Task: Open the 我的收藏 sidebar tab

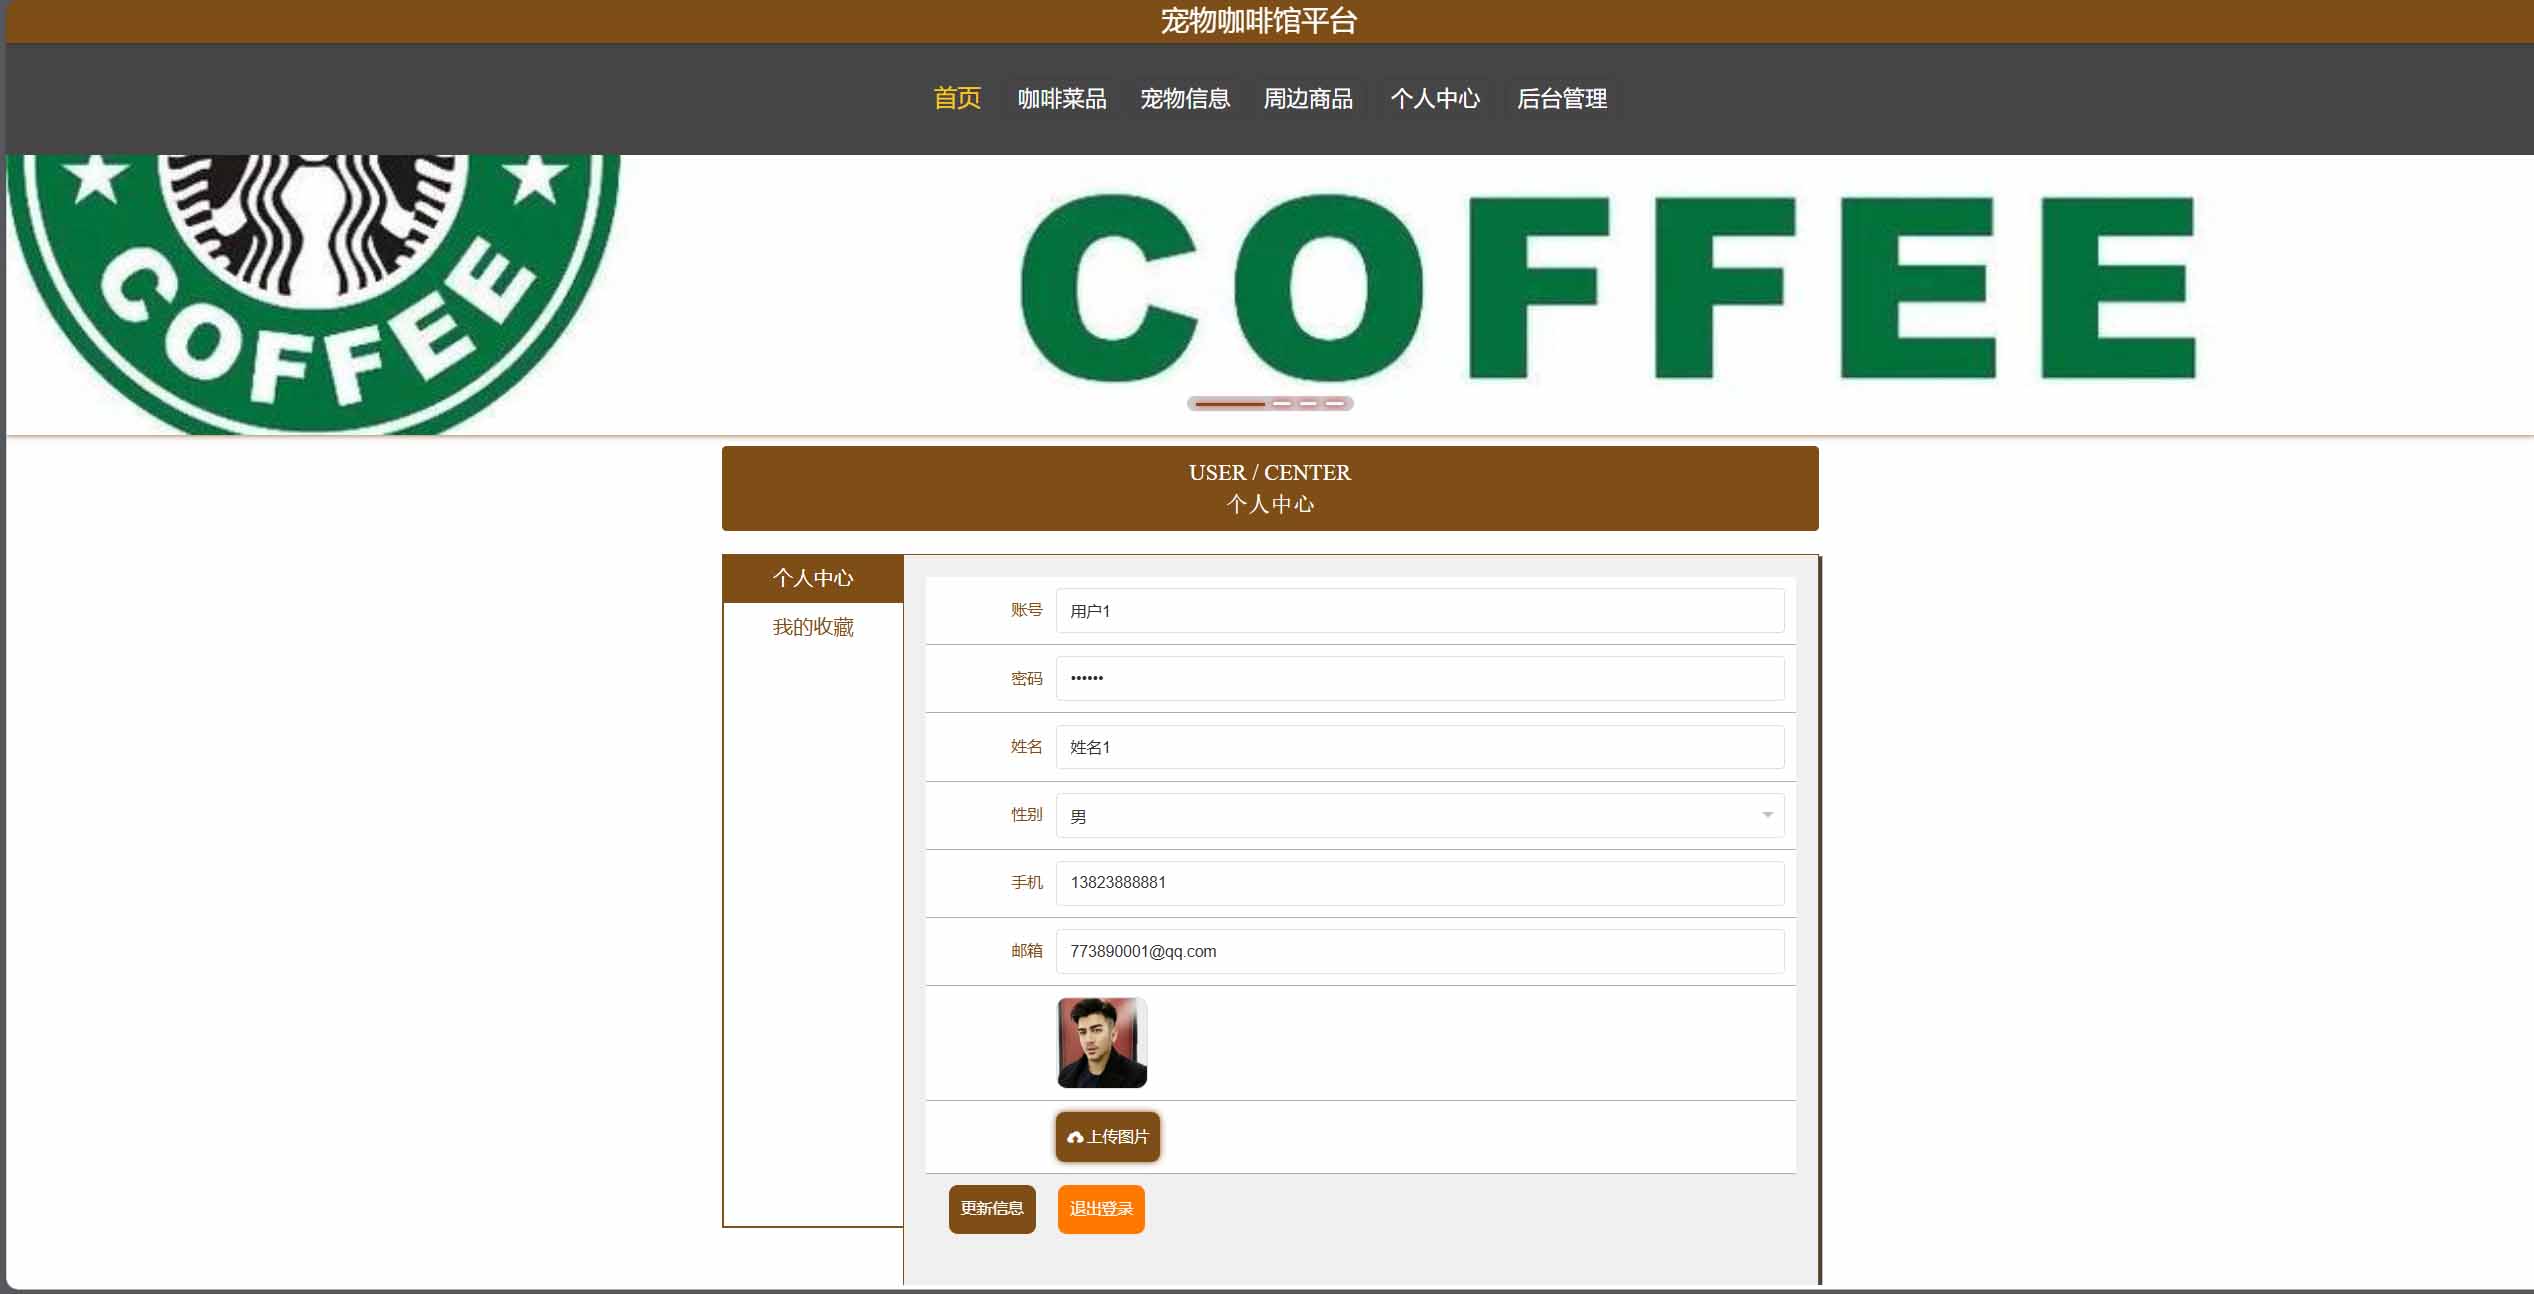Action: 813,627
